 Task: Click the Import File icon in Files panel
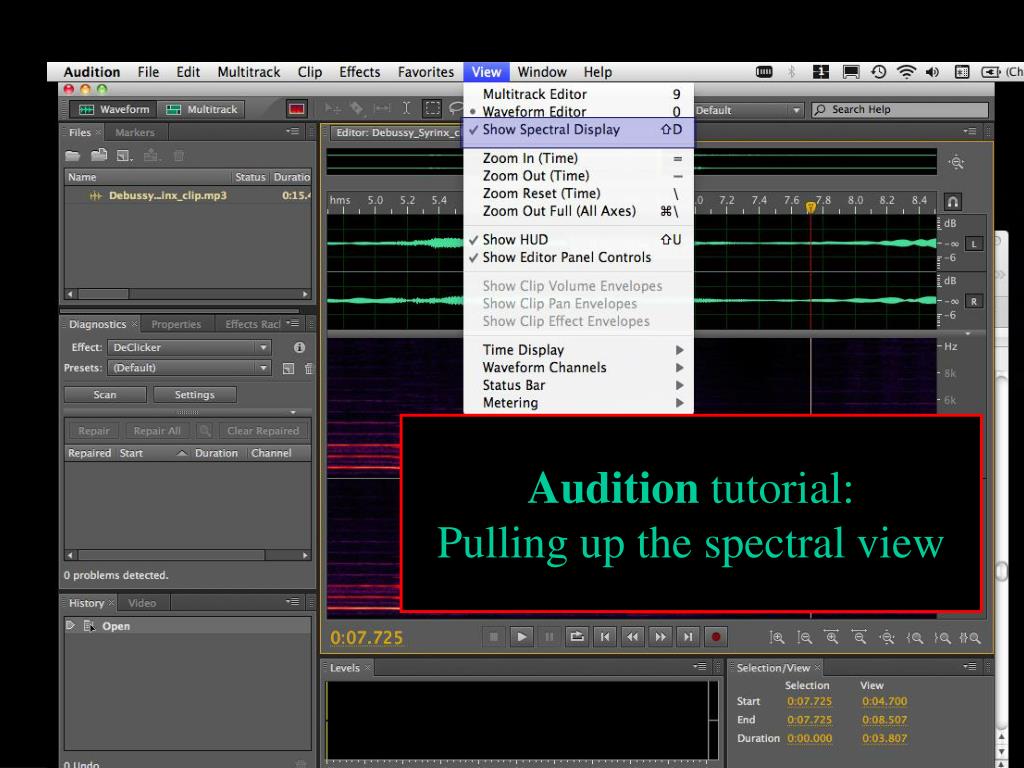(x=99, y=155)
